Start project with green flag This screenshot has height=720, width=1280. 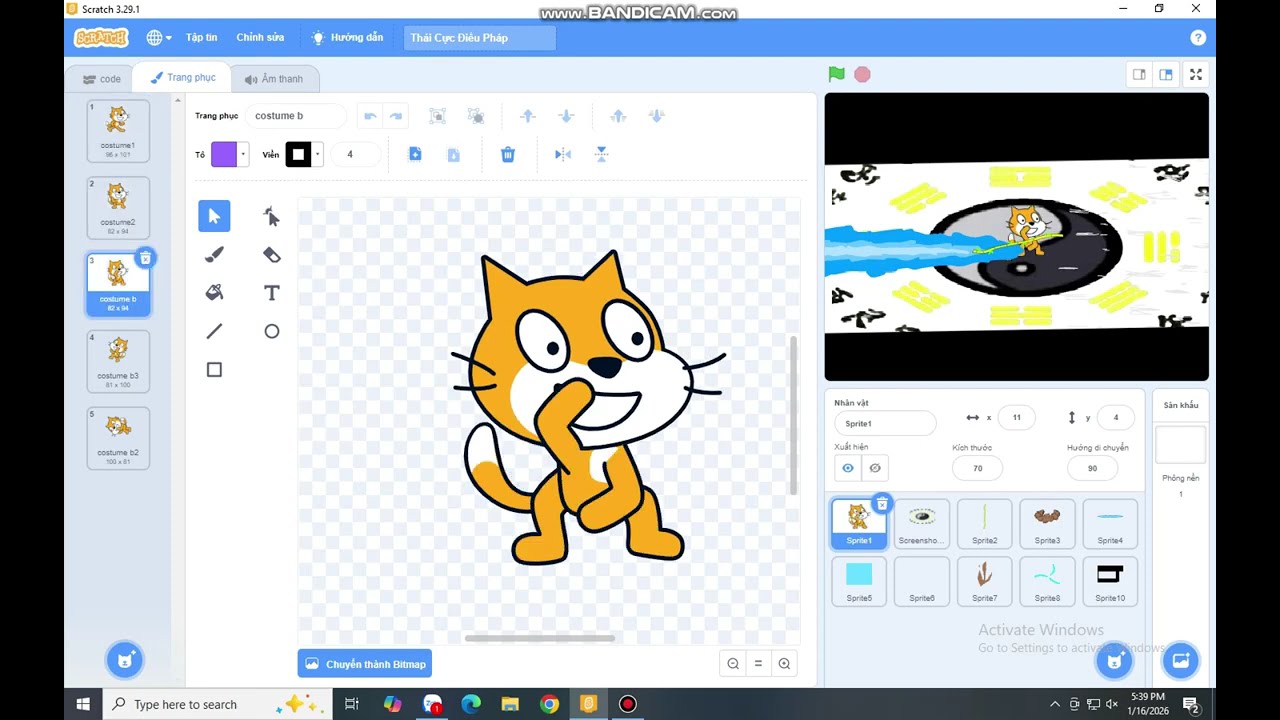(836, 74)
